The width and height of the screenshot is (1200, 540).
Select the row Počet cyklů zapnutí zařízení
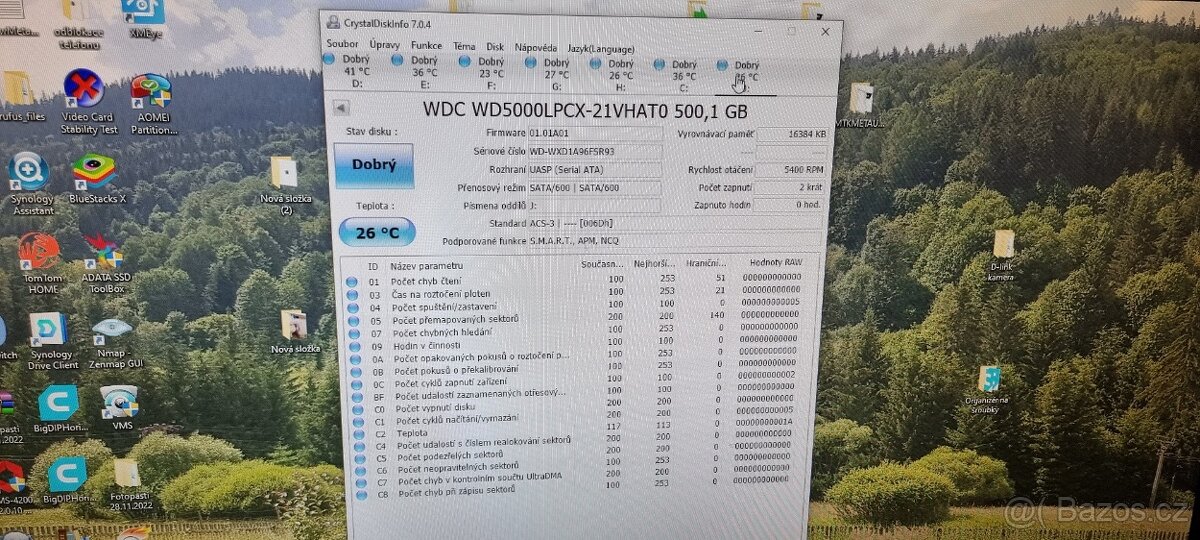coord(575,382)
